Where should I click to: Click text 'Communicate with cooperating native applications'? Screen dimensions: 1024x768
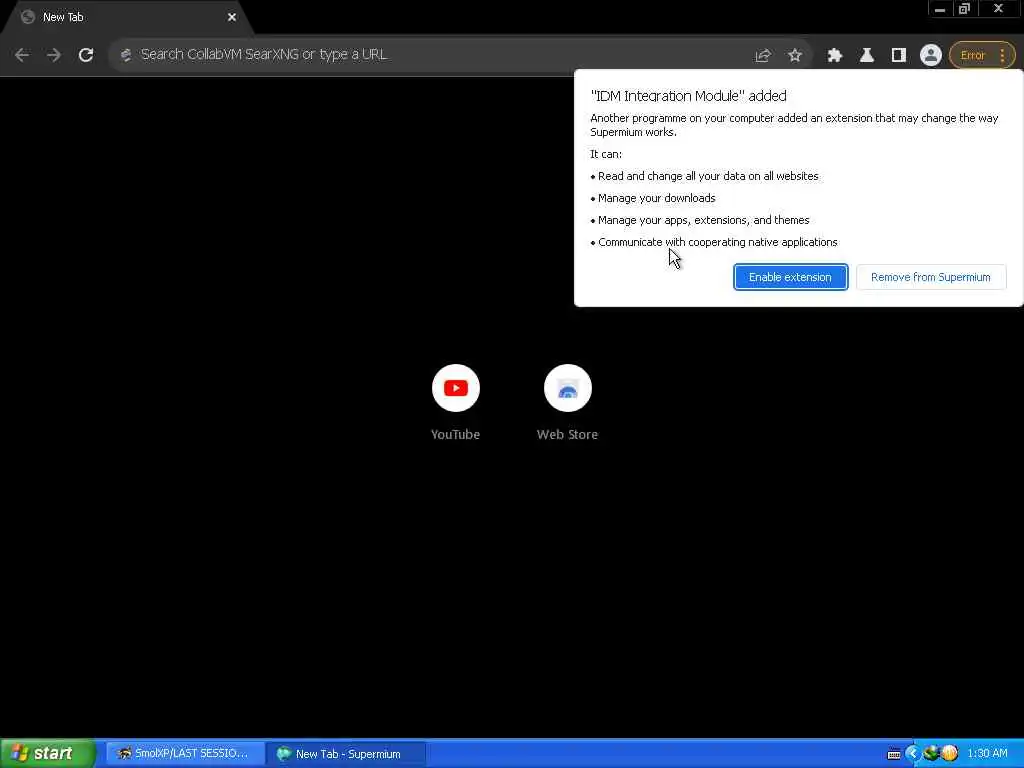[717, 242]
